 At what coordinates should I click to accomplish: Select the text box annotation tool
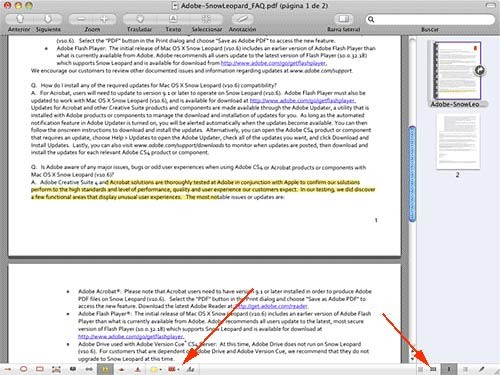tap(56, 369)
